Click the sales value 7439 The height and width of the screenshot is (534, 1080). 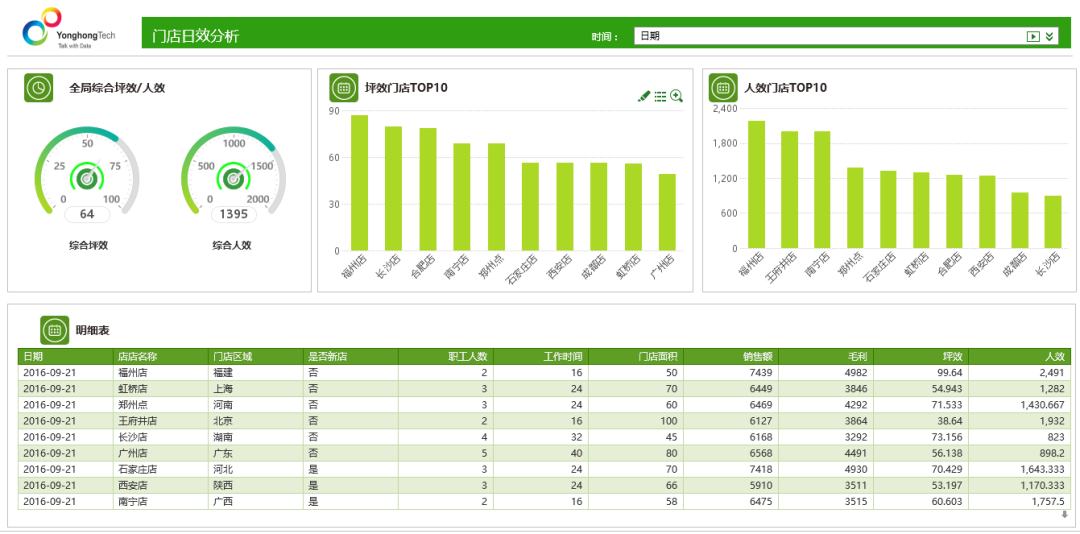point(731,372)
